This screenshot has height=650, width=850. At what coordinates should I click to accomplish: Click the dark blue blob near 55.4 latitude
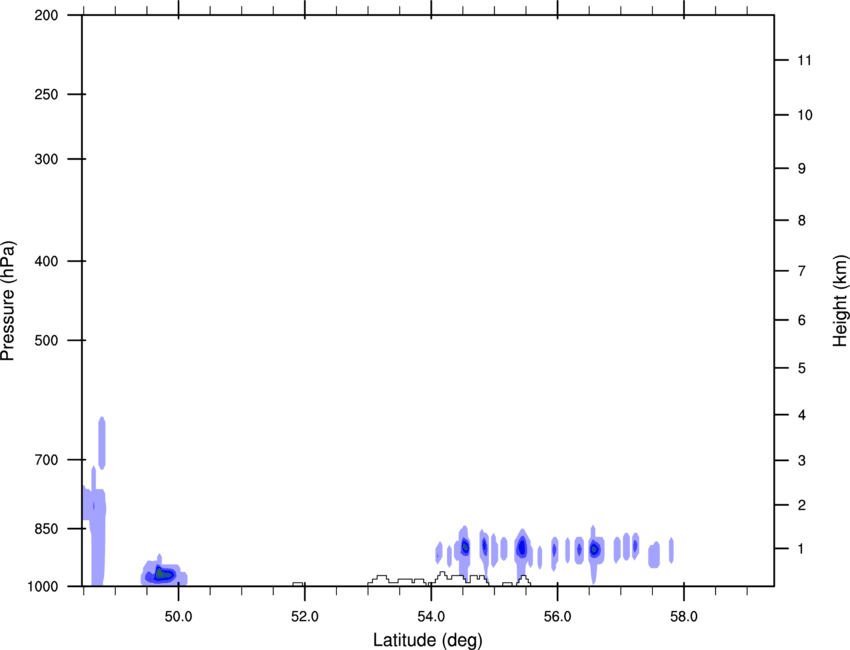click(x=521, y=548)
